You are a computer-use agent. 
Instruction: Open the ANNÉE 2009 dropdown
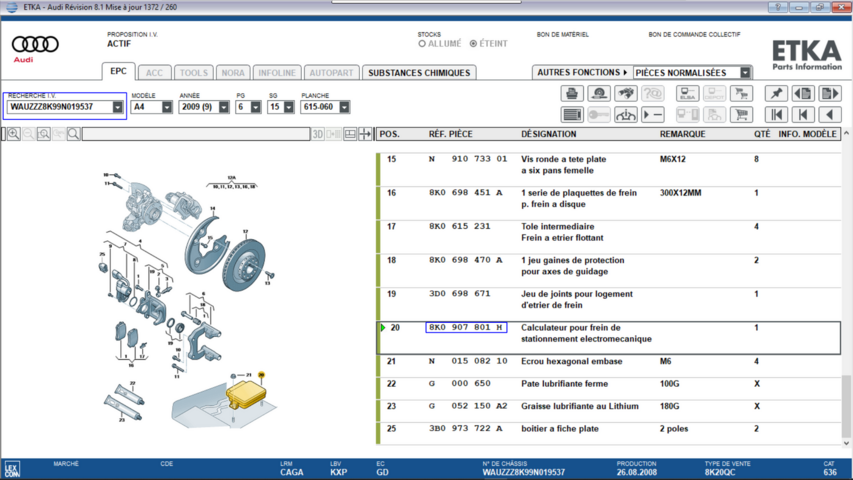224,107
